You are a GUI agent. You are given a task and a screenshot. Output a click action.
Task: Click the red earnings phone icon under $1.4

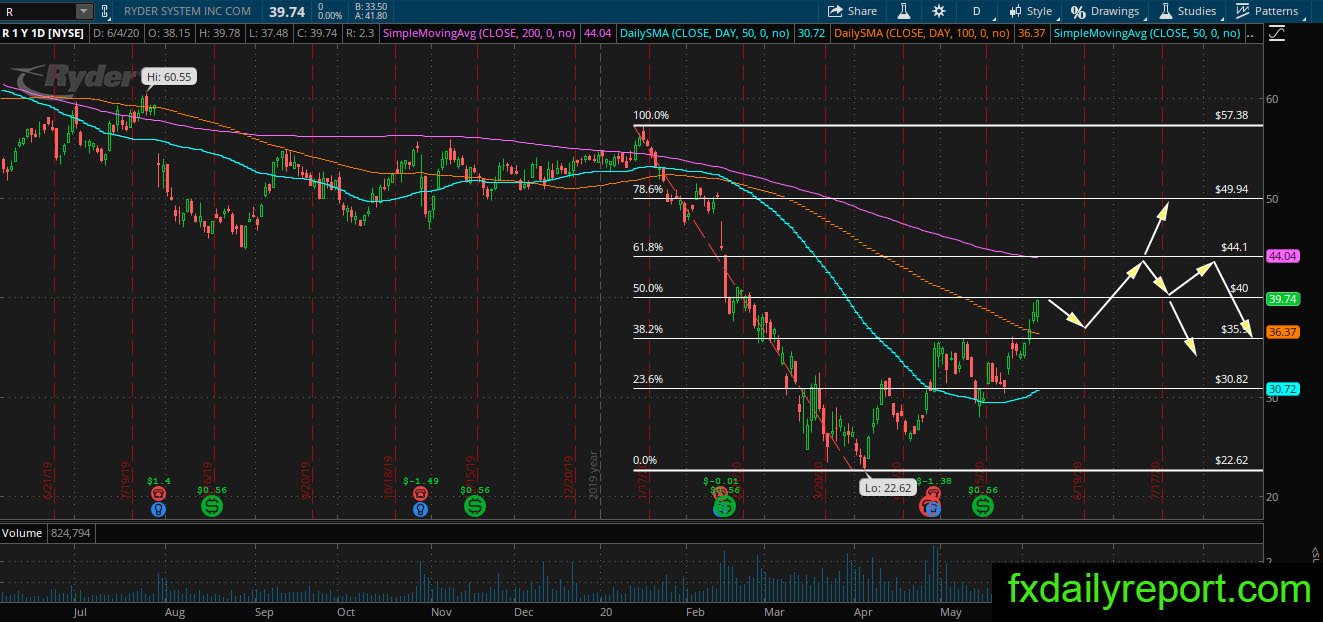click(158, 494)
